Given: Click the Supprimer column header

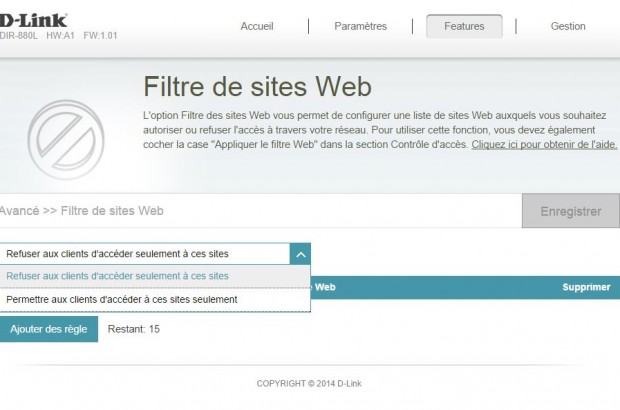Looking at the screenshot, I should [585, 287].
